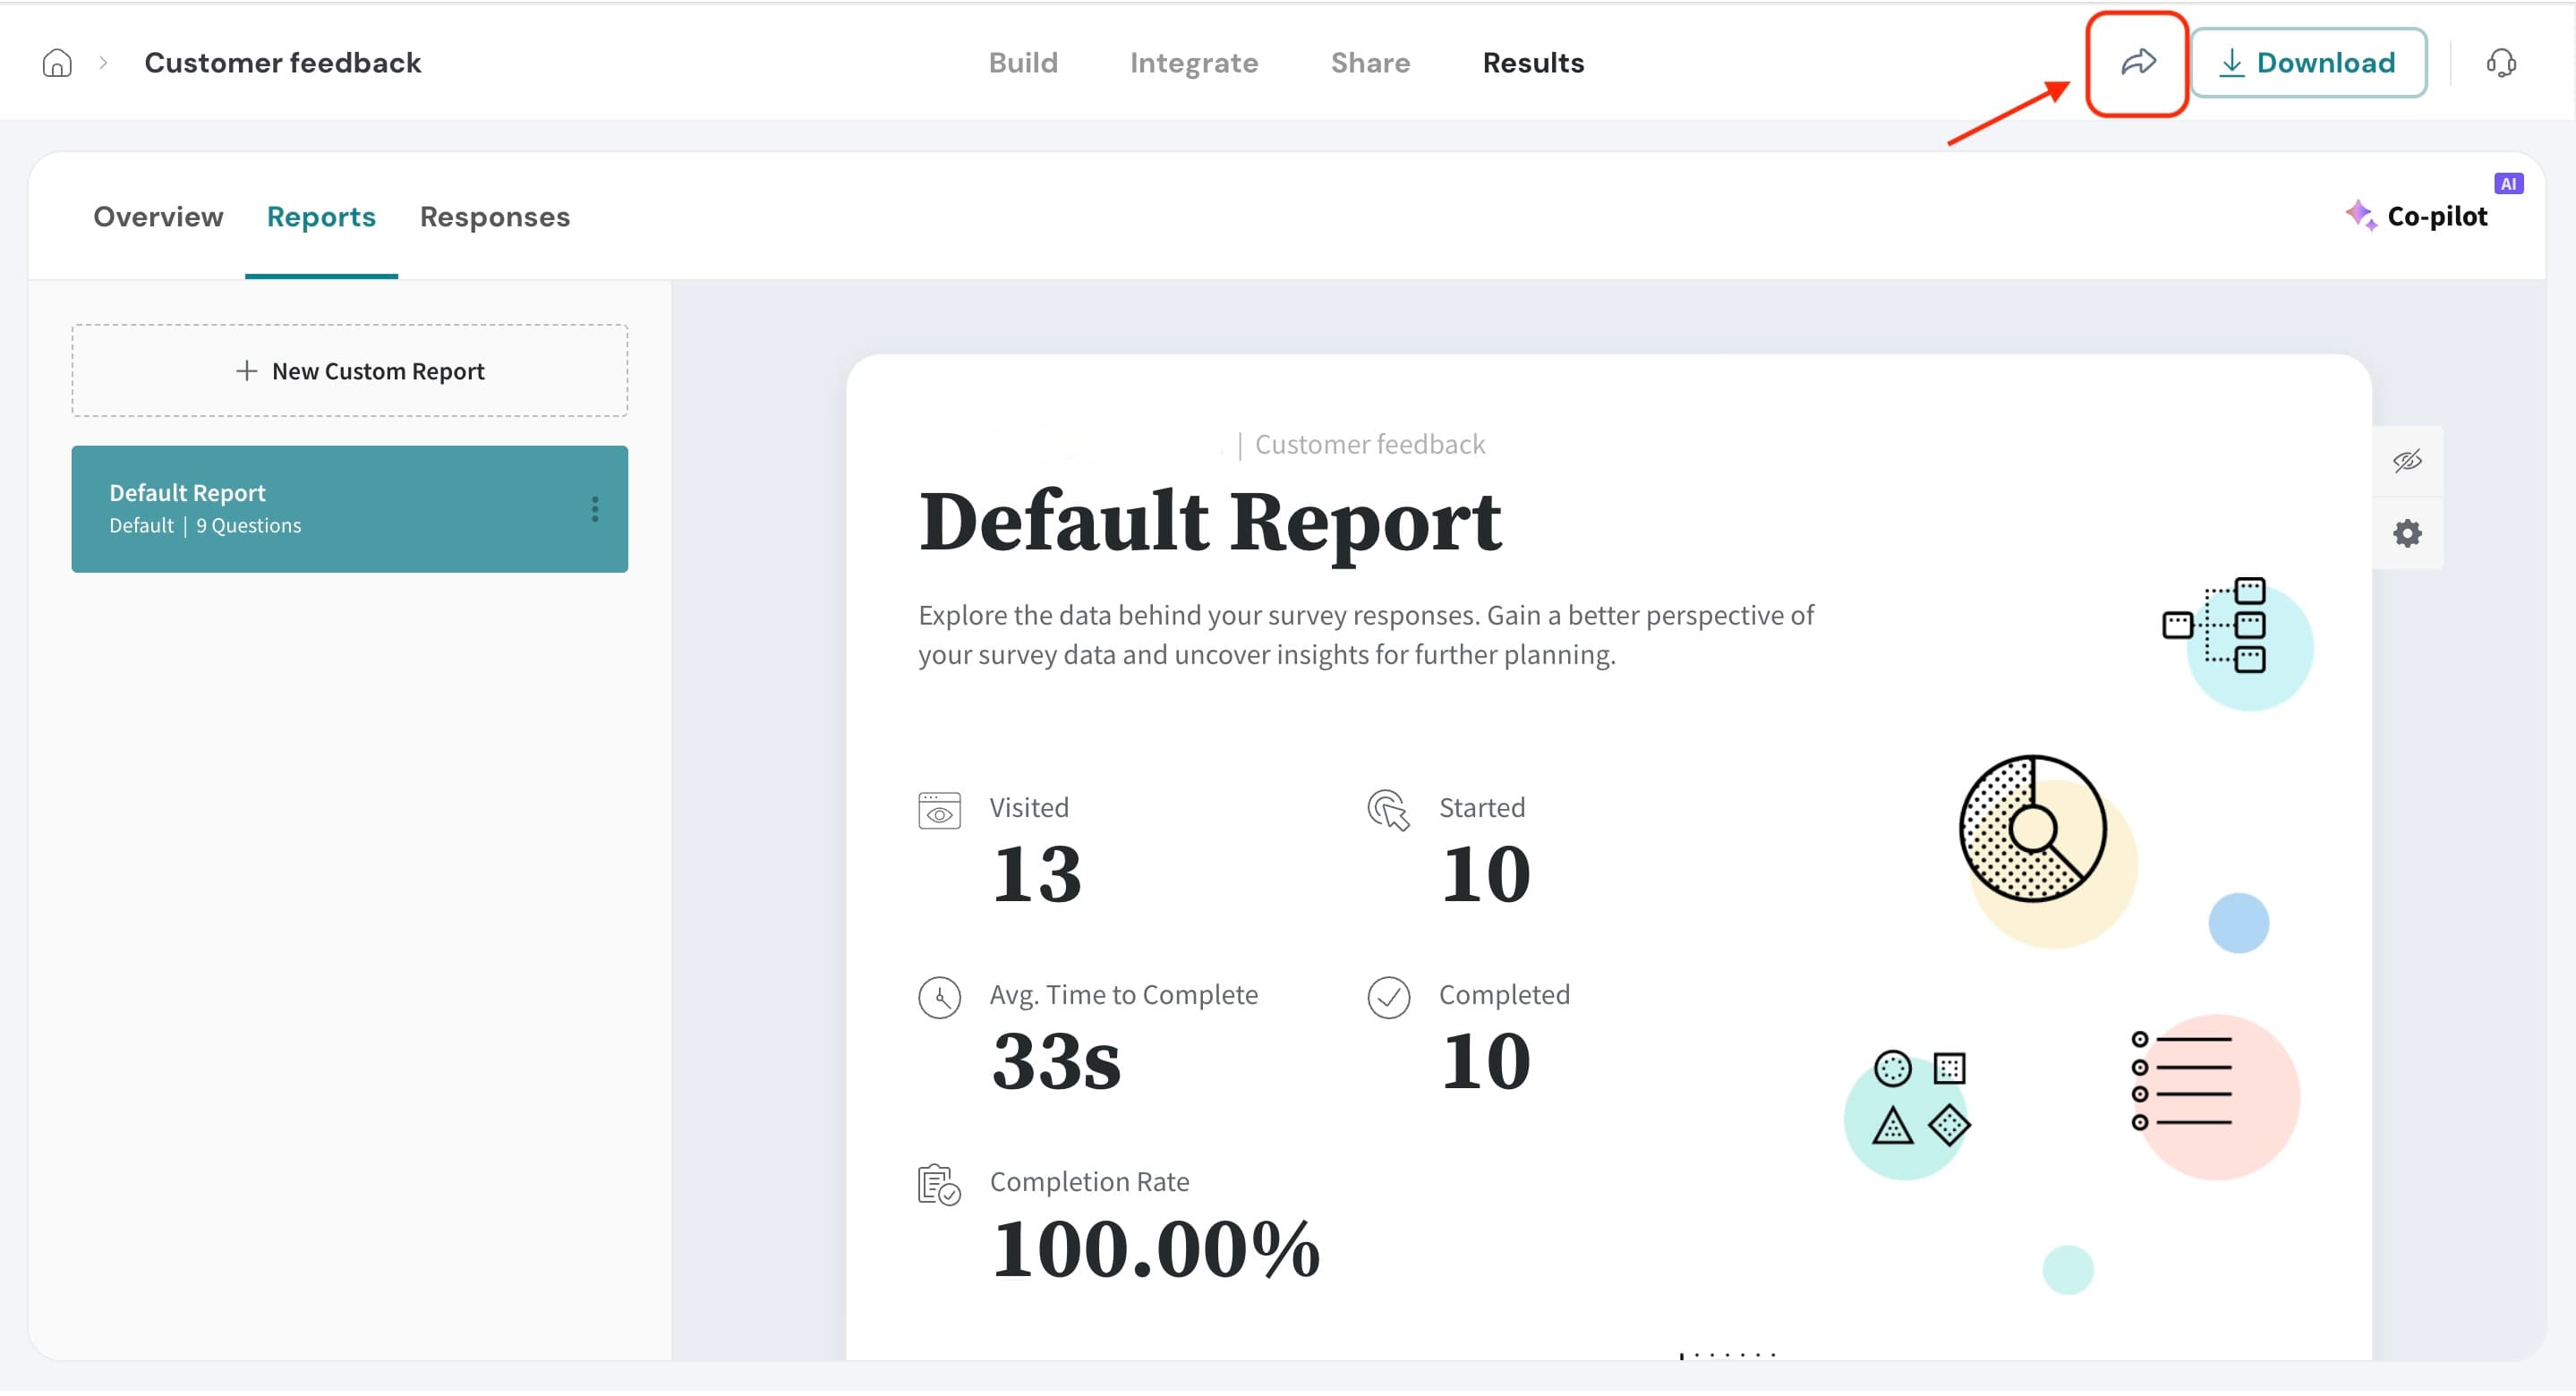
Task: Switch to the Overview tab
Action: pyautogui.click(x=158, y=217)
